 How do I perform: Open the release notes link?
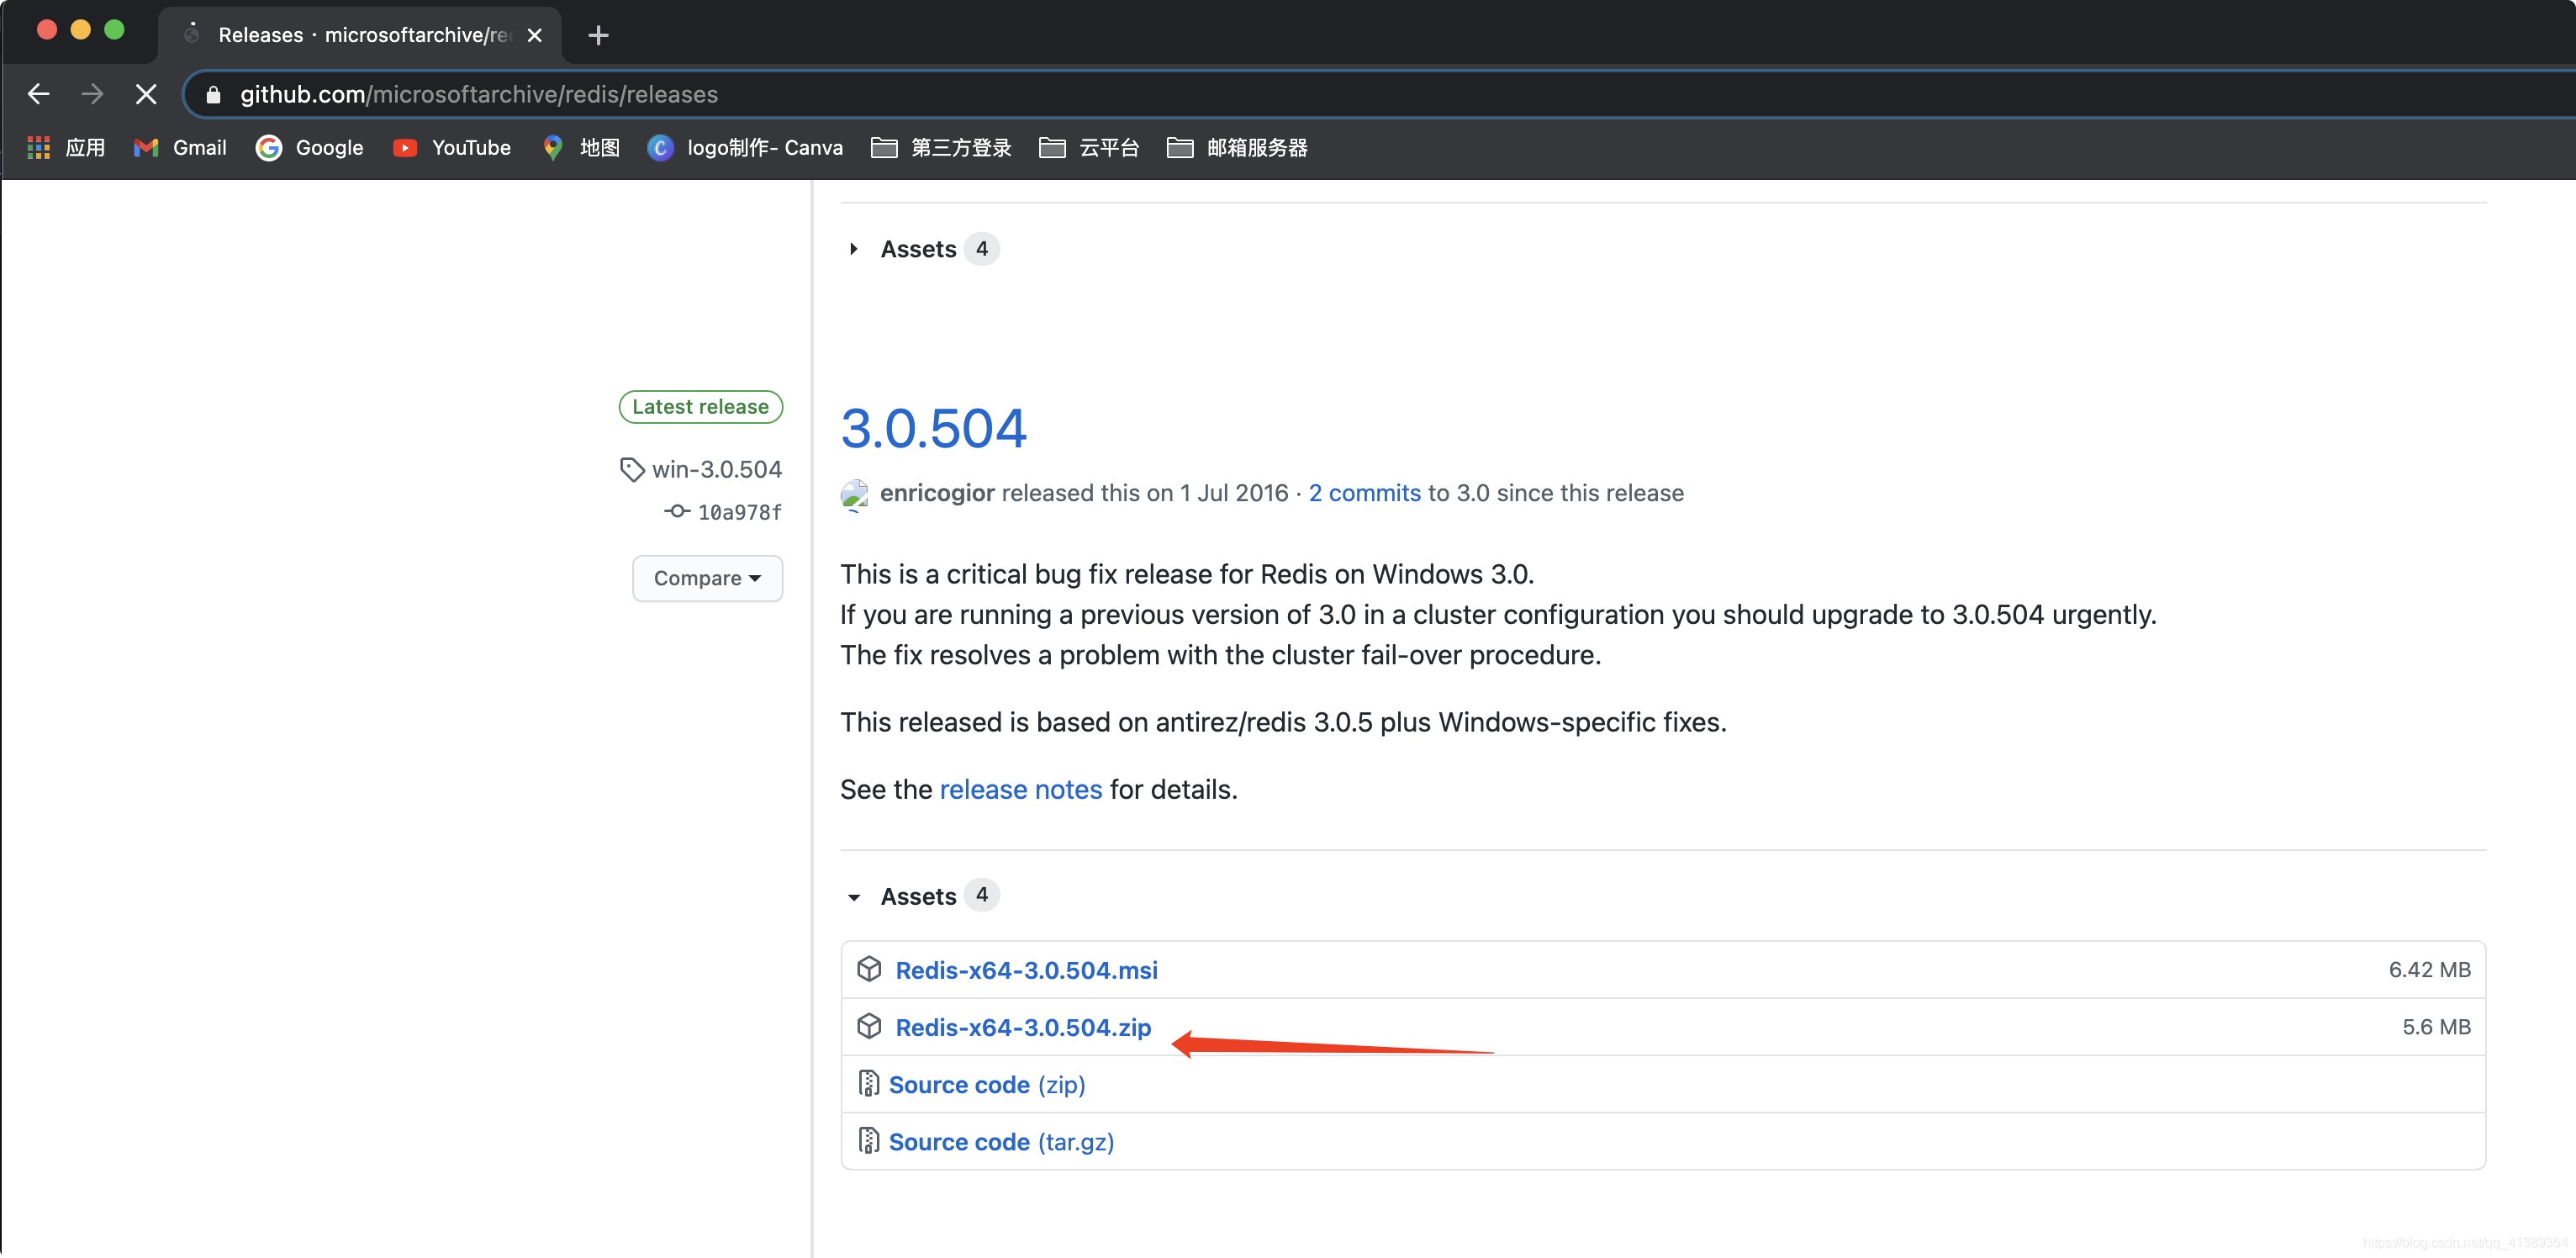point(1020,789)
